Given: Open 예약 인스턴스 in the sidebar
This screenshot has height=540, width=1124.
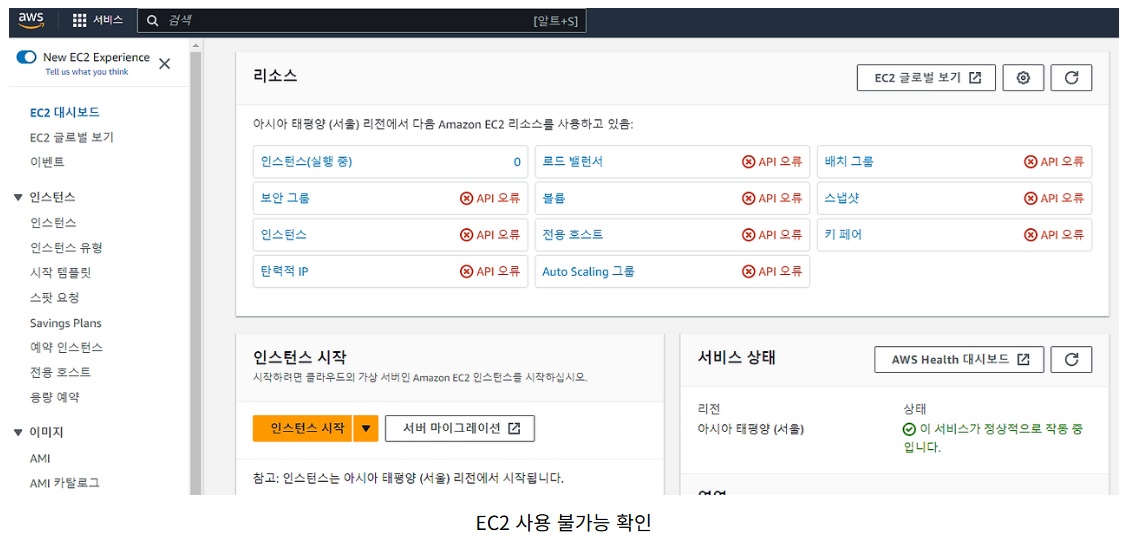Looking at the screenshot, I should [66, 347].
